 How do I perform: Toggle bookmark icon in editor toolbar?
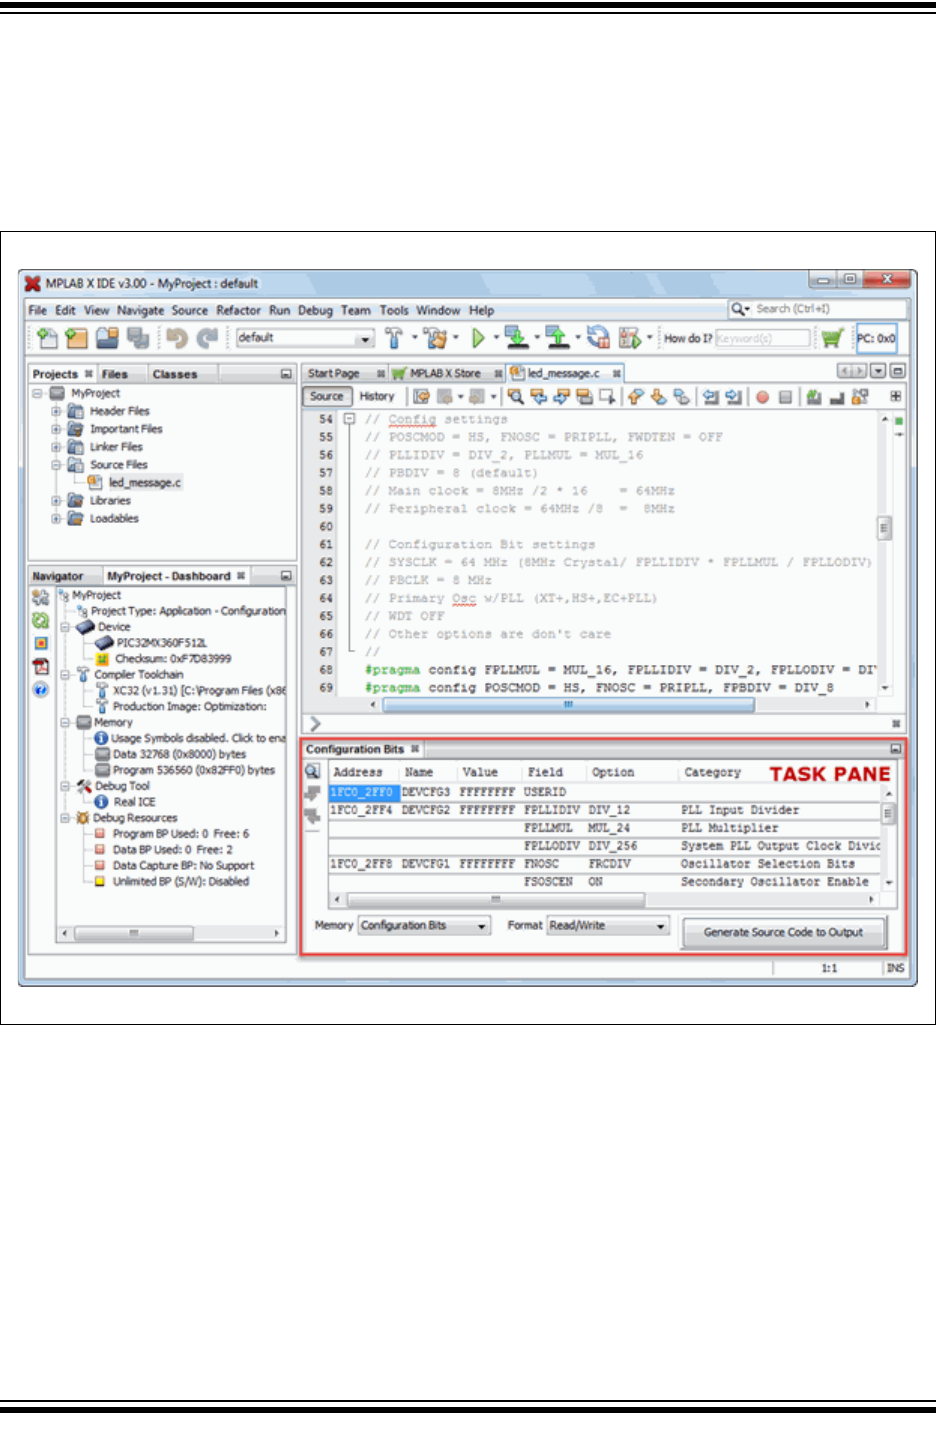tap(680, 397)
